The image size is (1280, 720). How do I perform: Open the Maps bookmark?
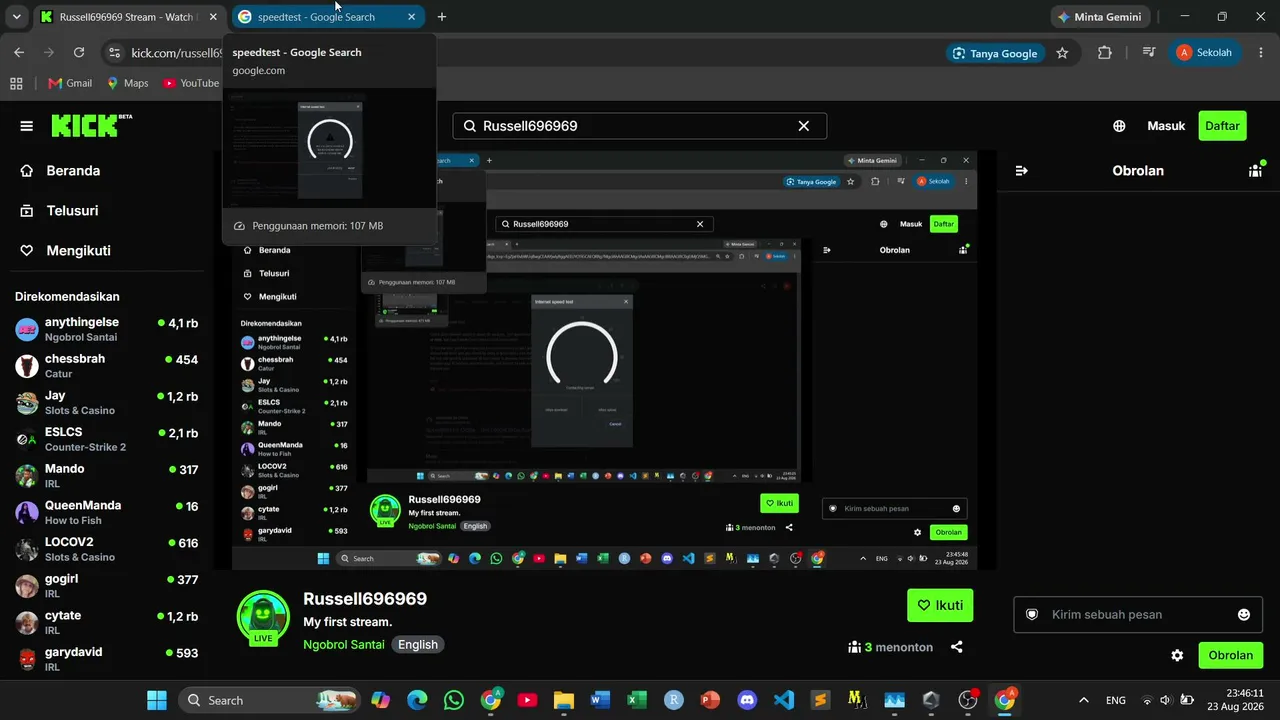[x=127, y=83]
